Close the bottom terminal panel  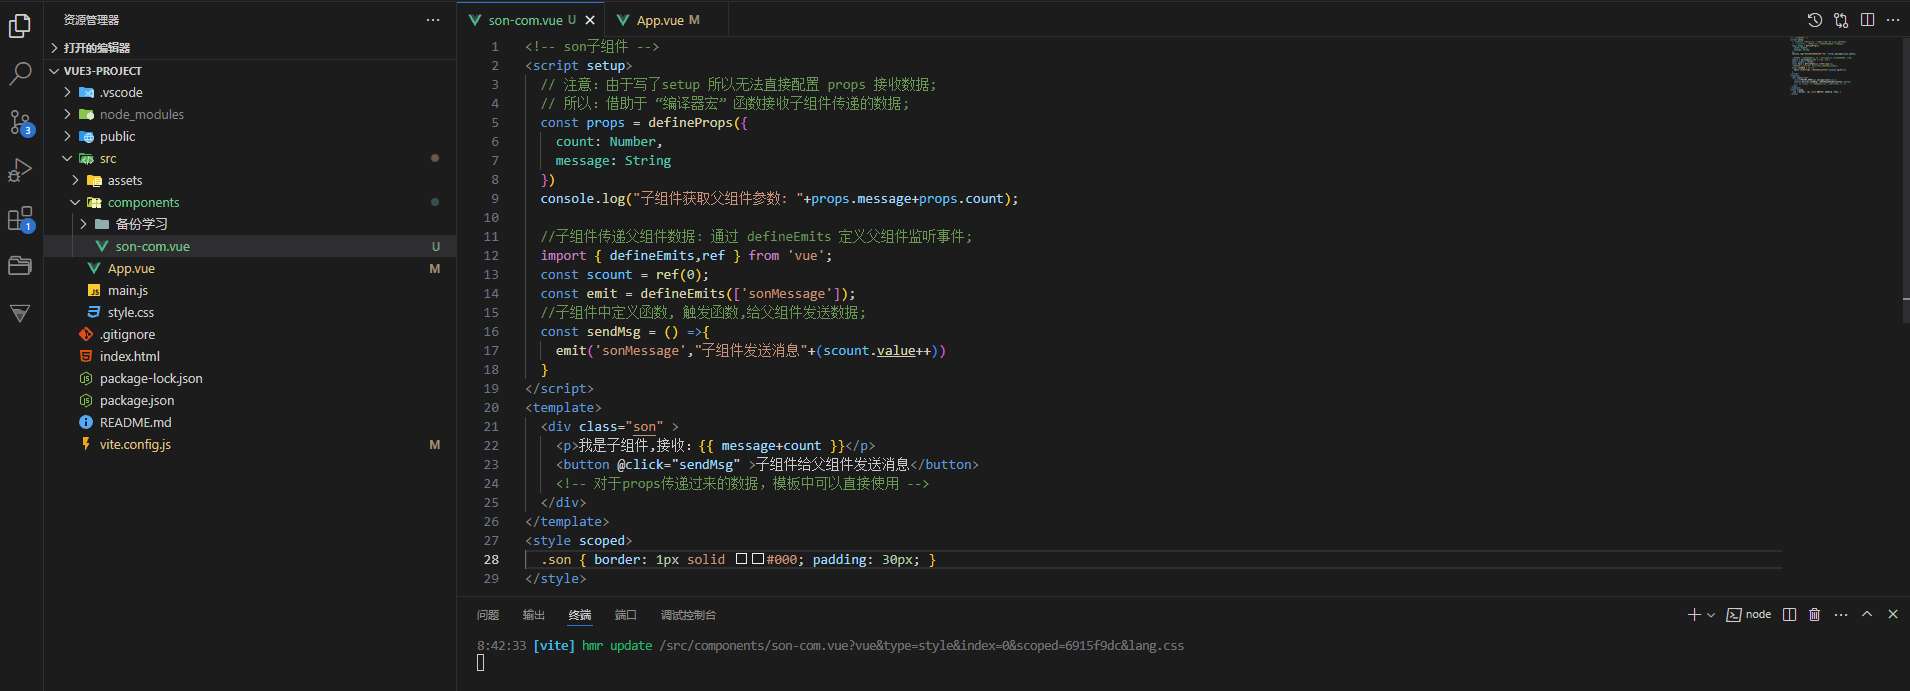(x=1893, y=615)
